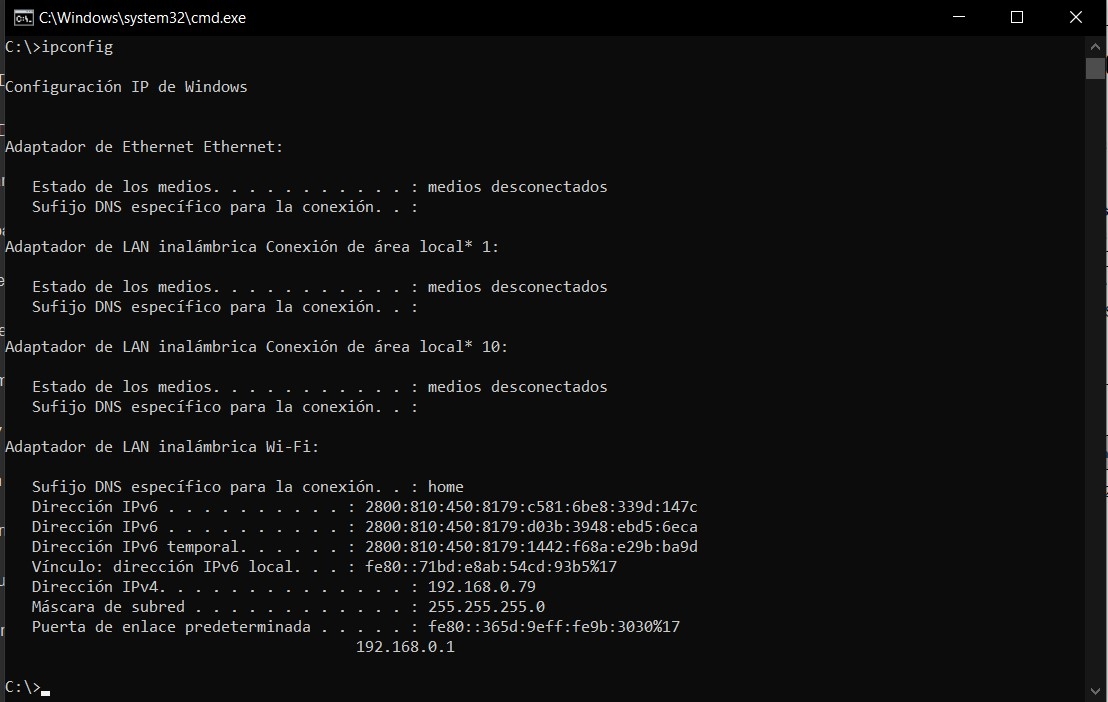This screenshot has height=702, width=1108.
Task: Click the scrollbar up arrow
Action: coord(1095,47)
